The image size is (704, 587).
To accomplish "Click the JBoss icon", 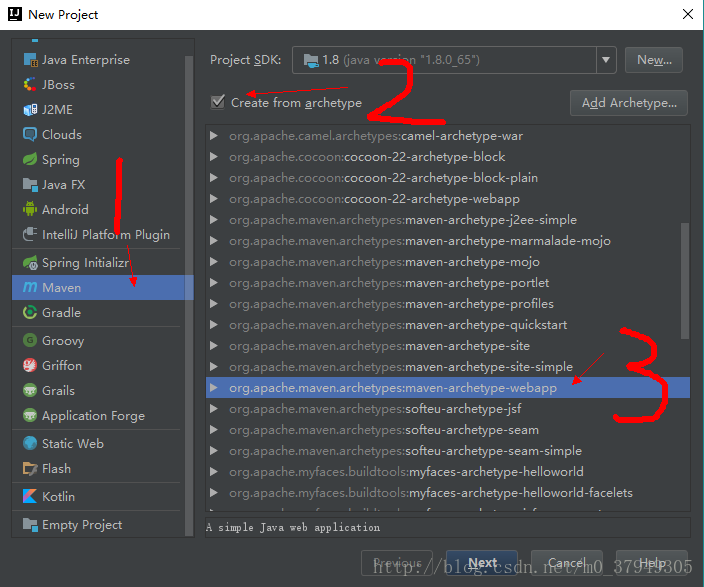I will pyautogui.click(x=30, y=84).
